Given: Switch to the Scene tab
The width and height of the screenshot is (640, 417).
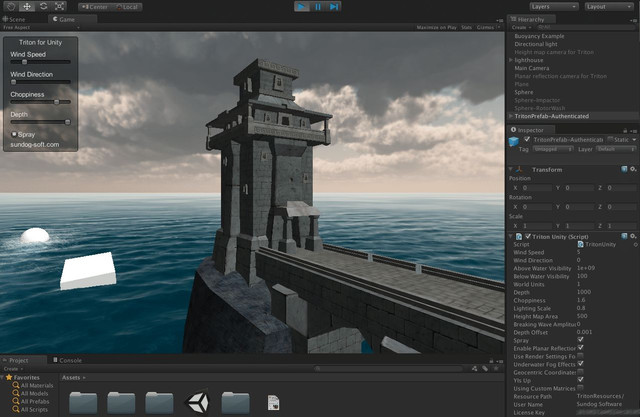Looking at the screenshot, I should click(x=14, y=19).
